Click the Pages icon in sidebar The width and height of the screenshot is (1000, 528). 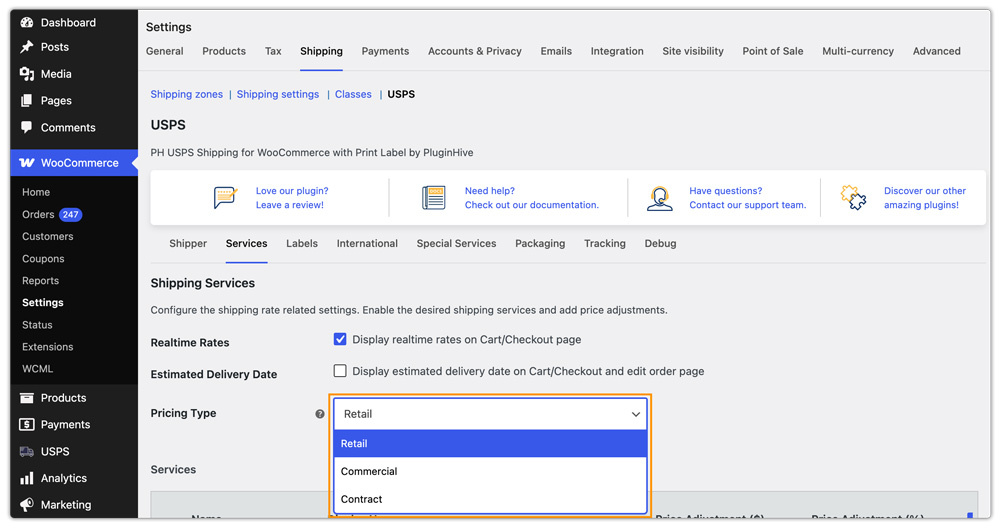coord(27,101)
